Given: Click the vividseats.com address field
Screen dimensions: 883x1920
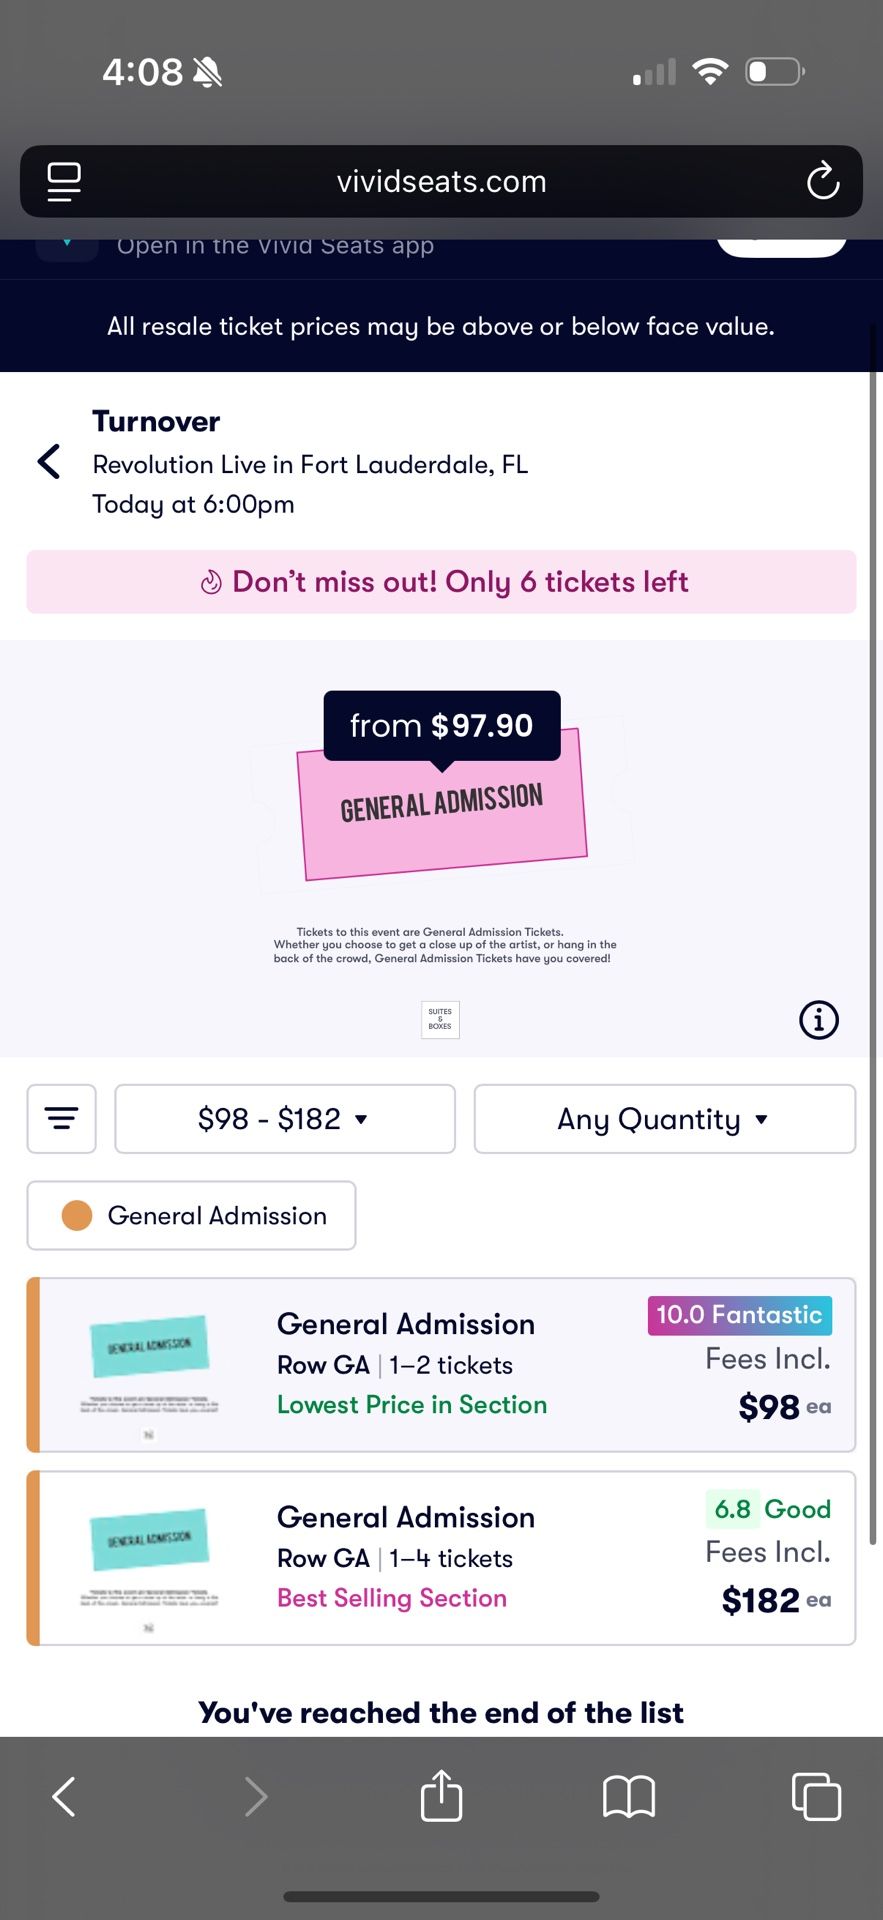Looking at the screenshot, I should tap(441, 182).
